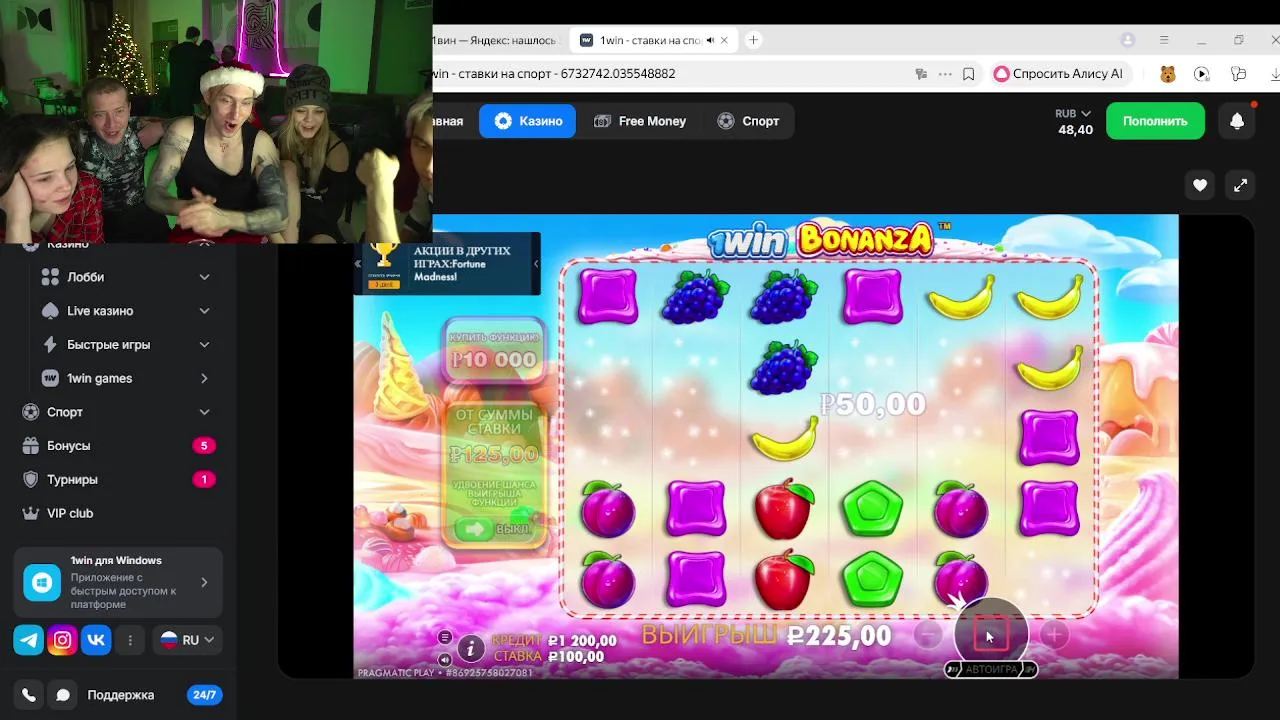Click the ВЫИГРЫШ ₽225,00 win display
The image size is (1280, 720).
[x=766, y=636]
